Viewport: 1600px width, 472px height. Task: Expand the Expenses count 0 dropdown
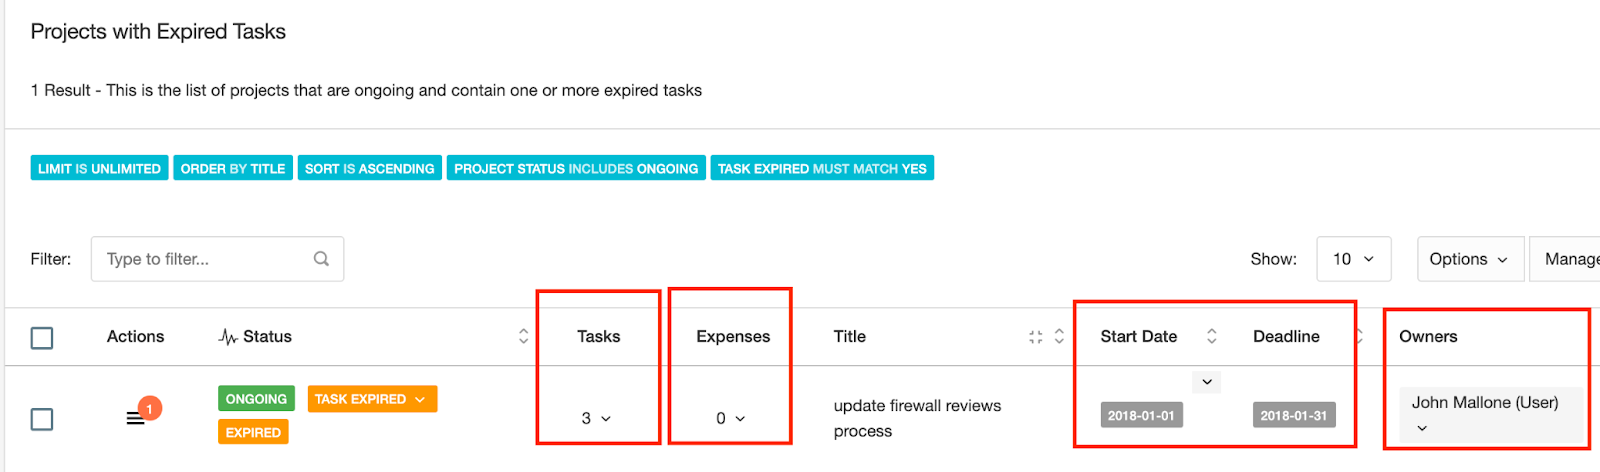[730, 418]
